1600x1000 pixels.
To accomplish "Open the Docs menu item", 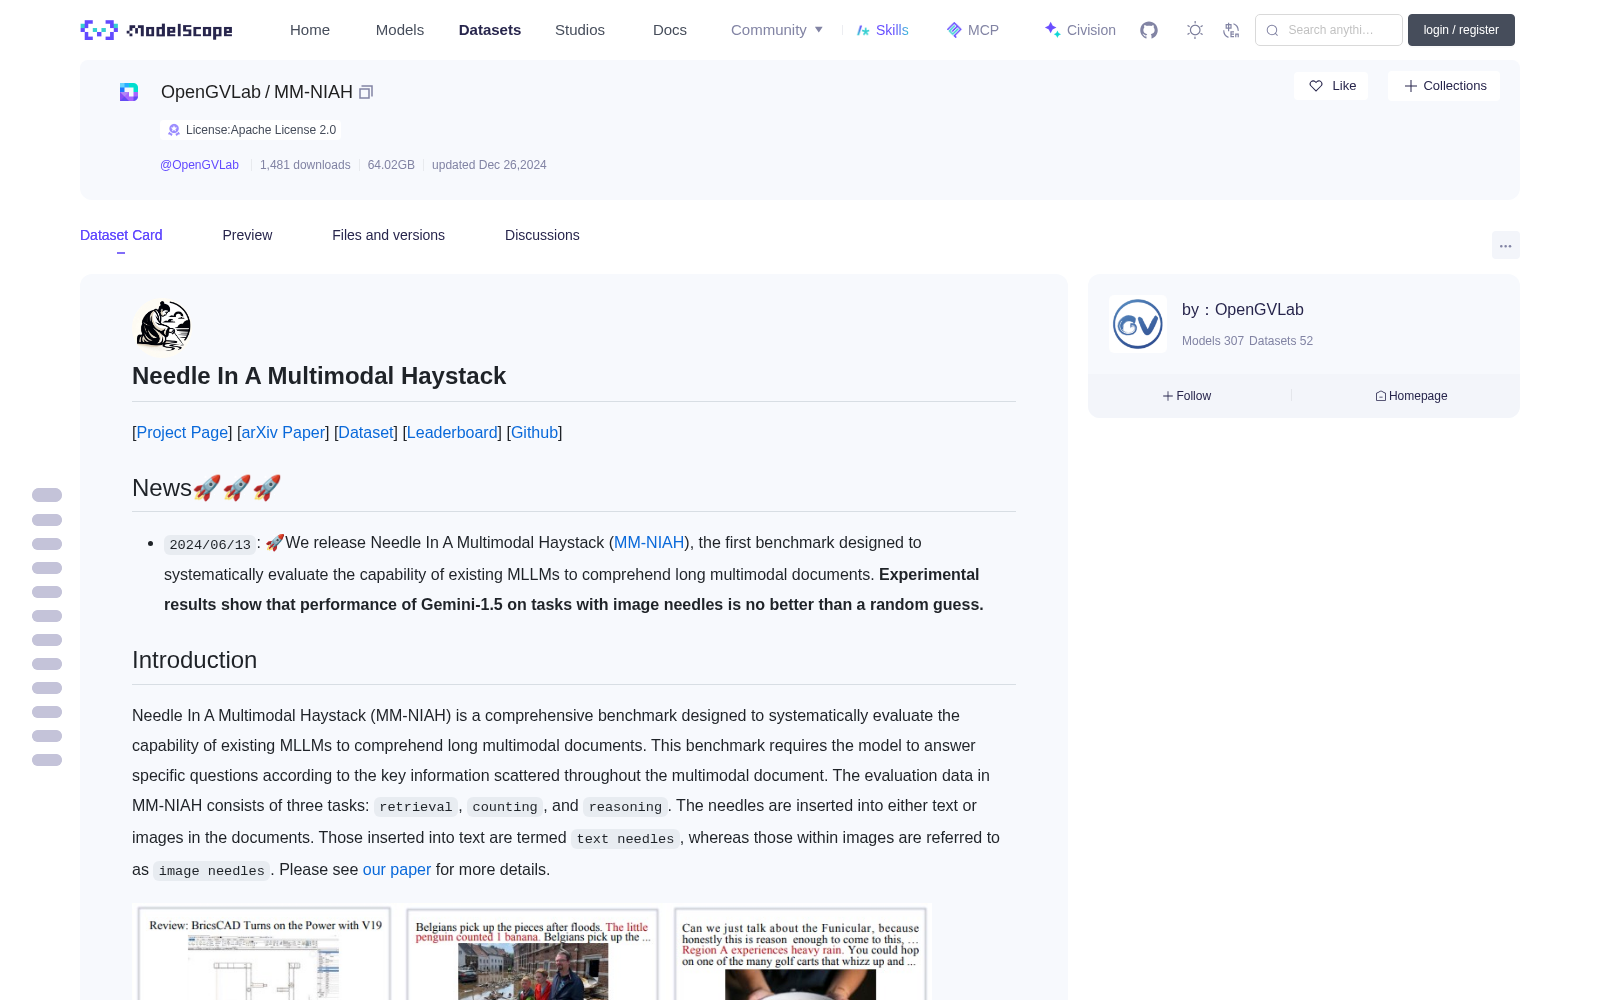I will pyautogui.click(x=670, y=30).
